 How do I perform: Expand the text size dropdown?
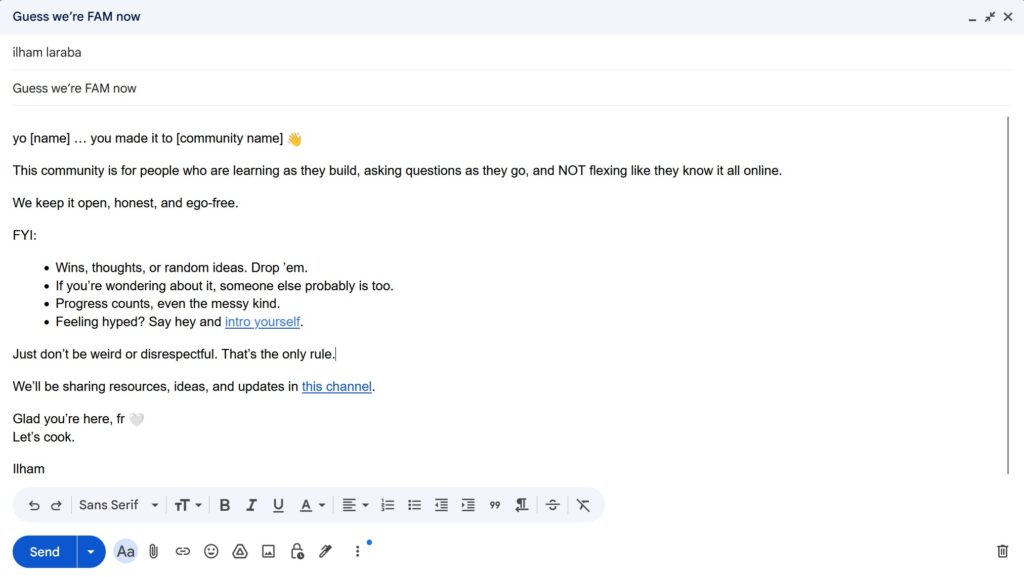click(188, 506)
